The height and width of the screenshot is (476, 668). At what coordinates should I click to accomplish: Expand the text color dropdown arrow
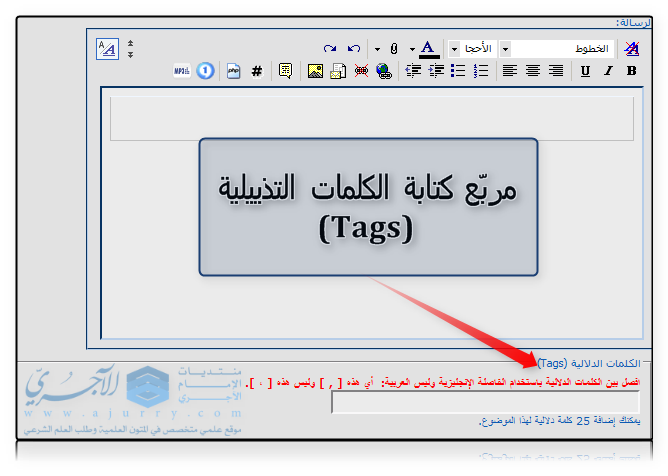coord(412,48)
